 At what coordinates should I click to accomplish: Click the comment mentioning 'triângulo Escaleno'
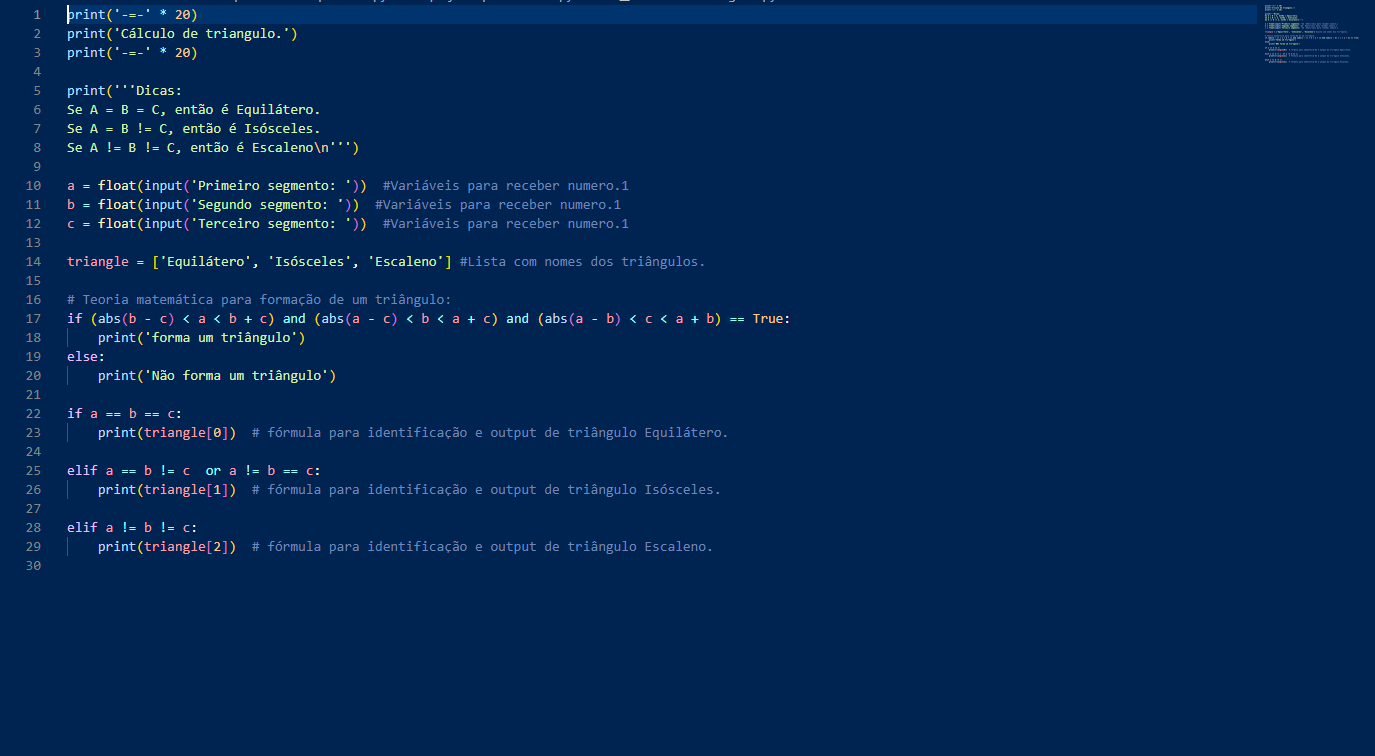coord(482,547)
